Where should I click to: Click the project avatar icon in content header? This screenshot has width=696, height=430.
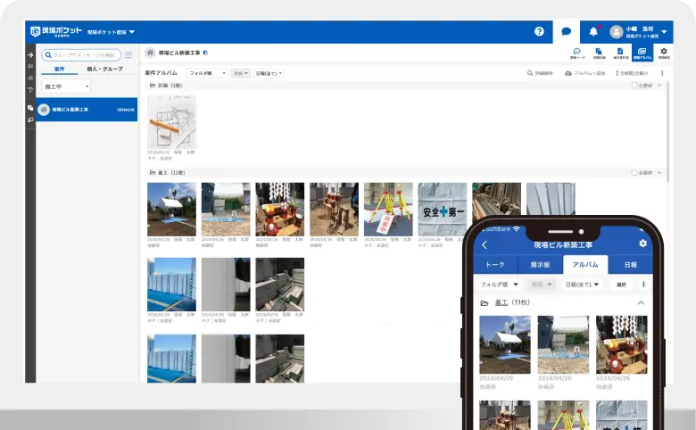[150, 52]
